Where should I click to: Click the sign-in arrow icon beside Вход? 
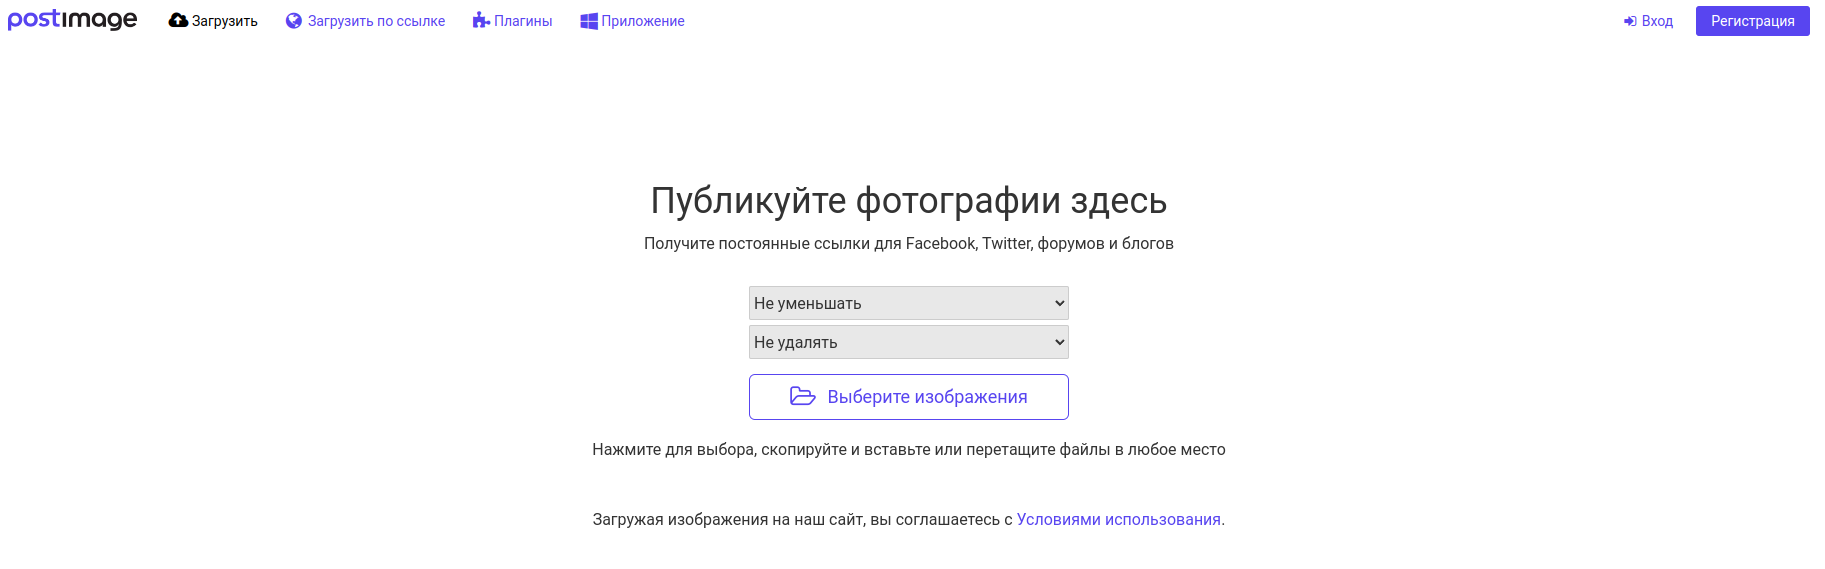1630,21
